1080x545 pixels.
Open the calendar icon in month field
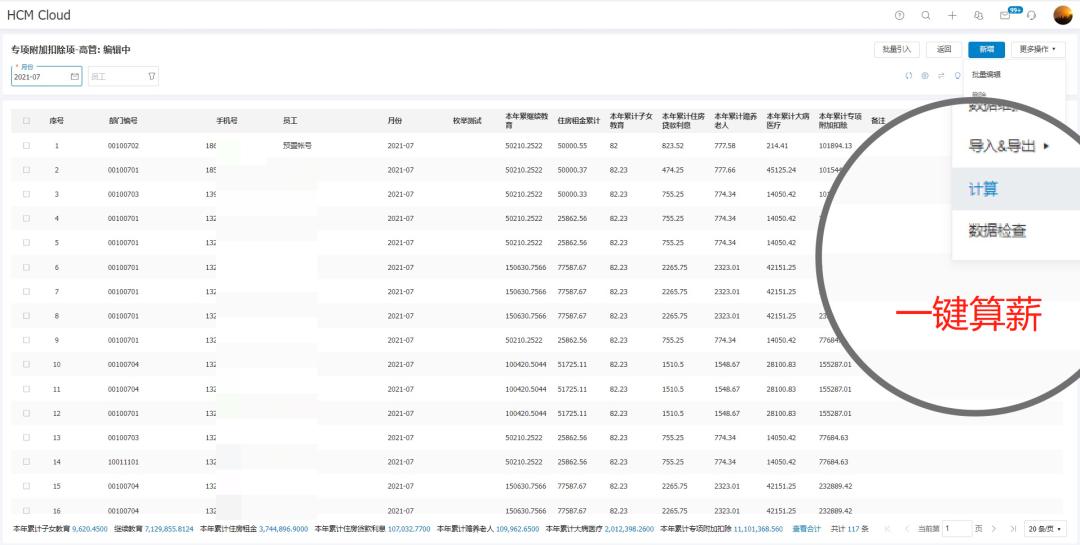(x=74, y=76)
